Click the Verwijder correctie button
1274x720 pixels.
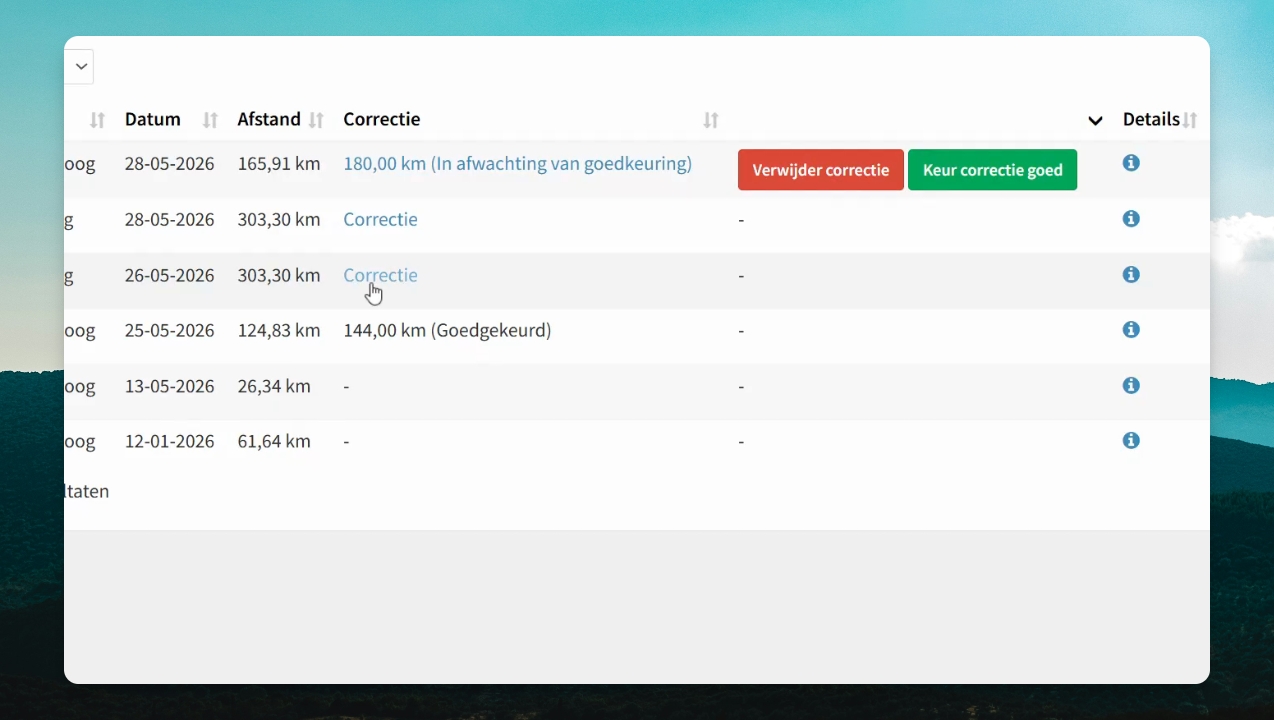click(x=821, y=170)
